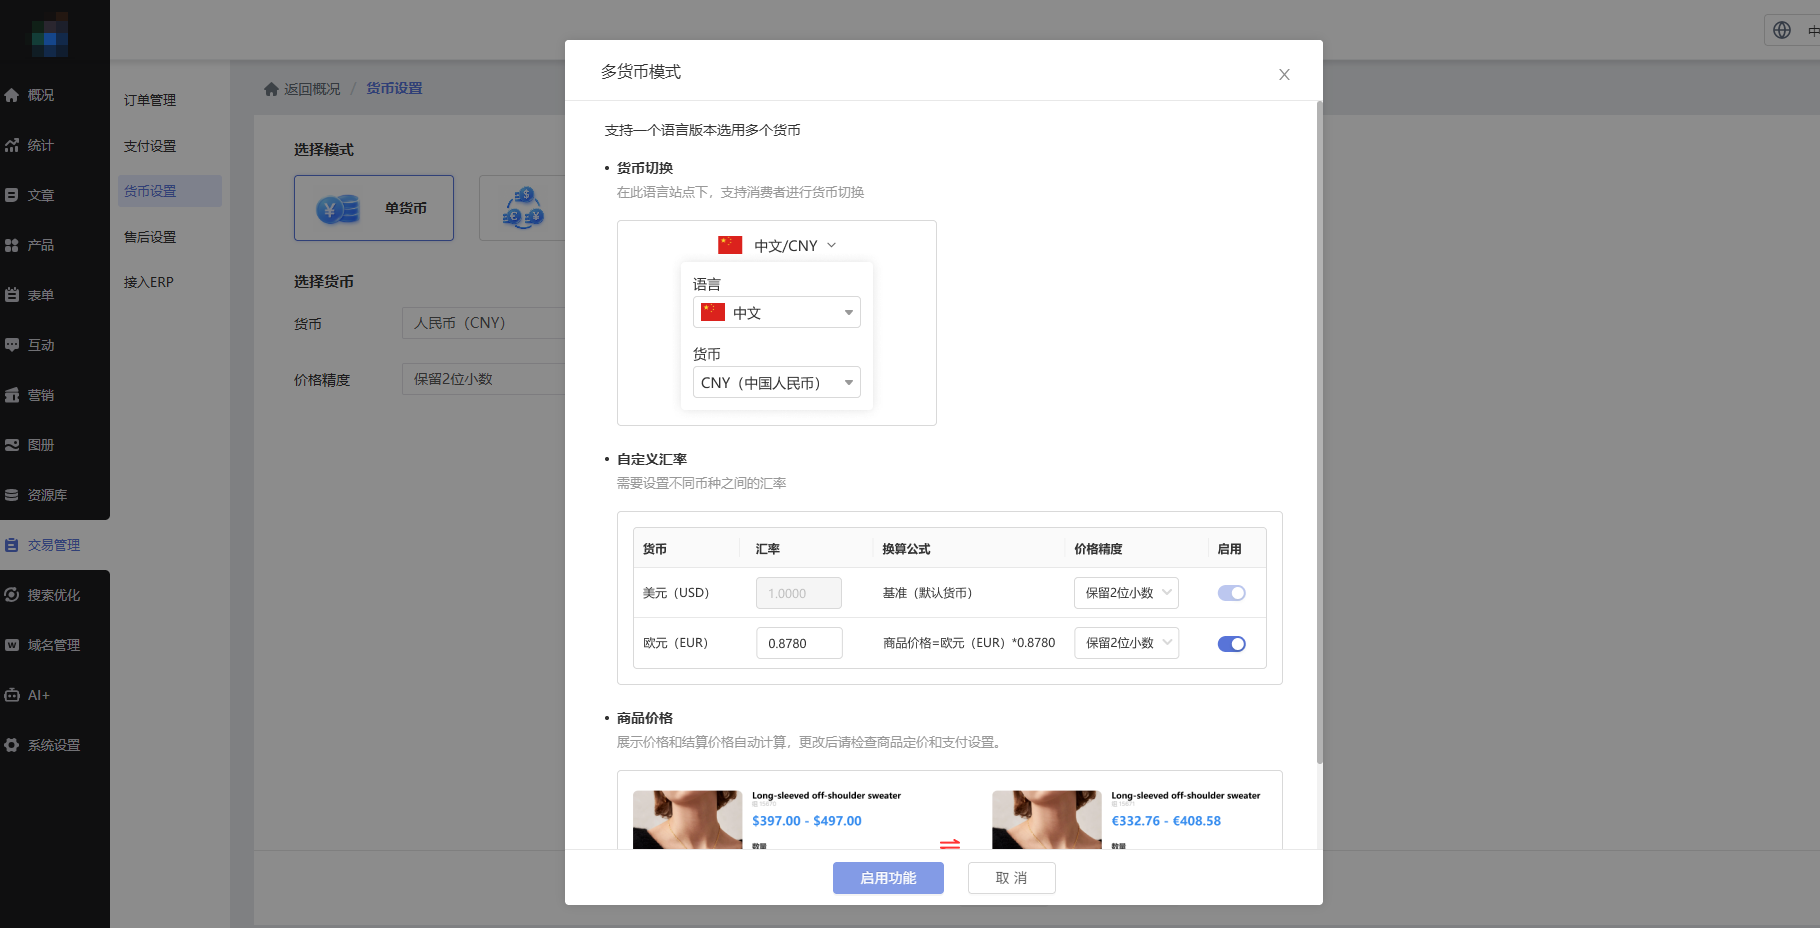Click the 产品 products grid icon
This screenshot has width=1820, height=928.
coord(12,245)
